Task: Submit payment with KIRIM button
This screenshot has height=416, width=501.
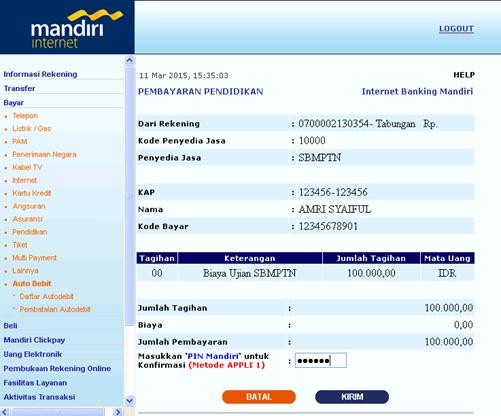Action: [x=352, y=397]
